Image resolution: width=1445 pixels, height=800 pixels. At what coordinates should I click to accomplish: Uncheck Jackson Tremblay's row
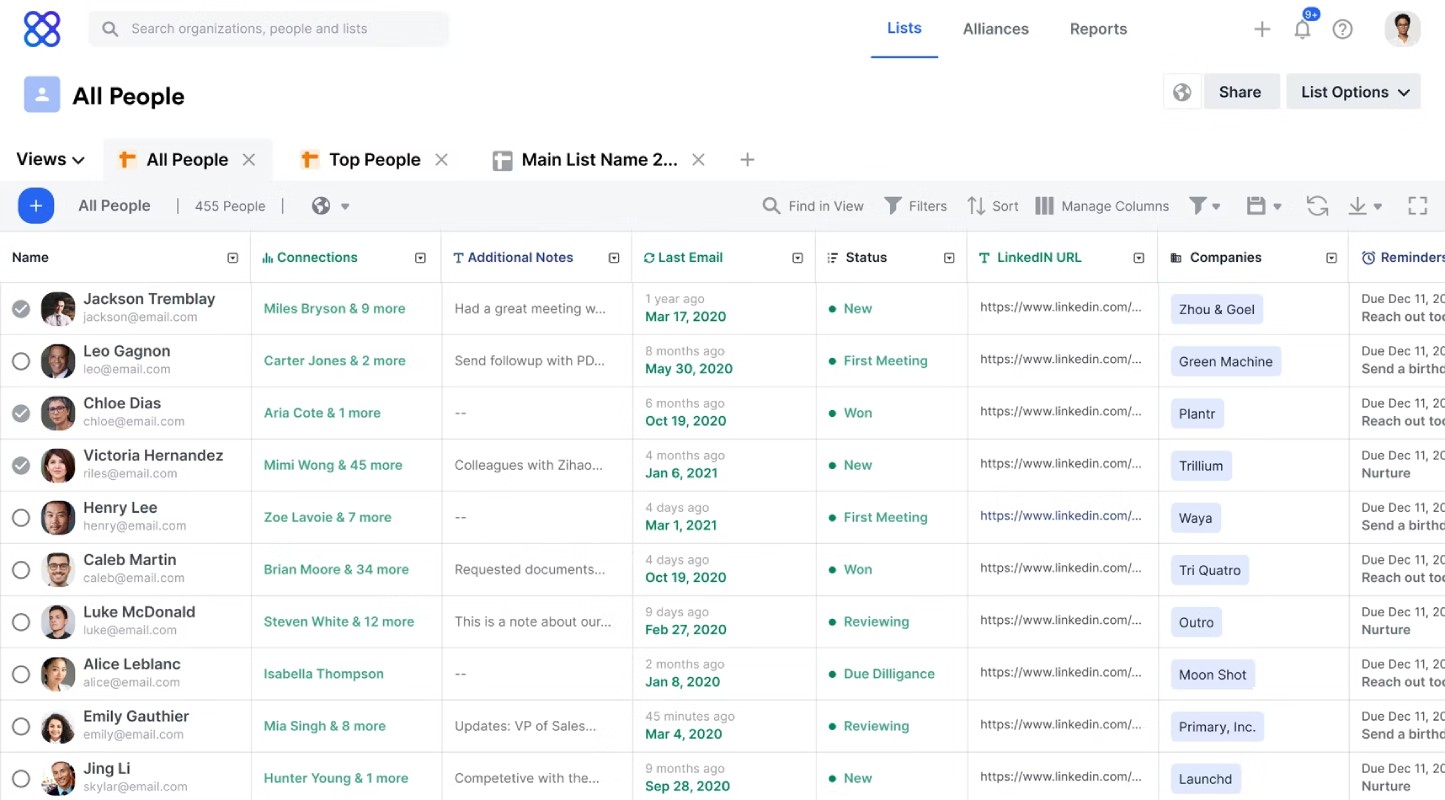coord(20,309)
